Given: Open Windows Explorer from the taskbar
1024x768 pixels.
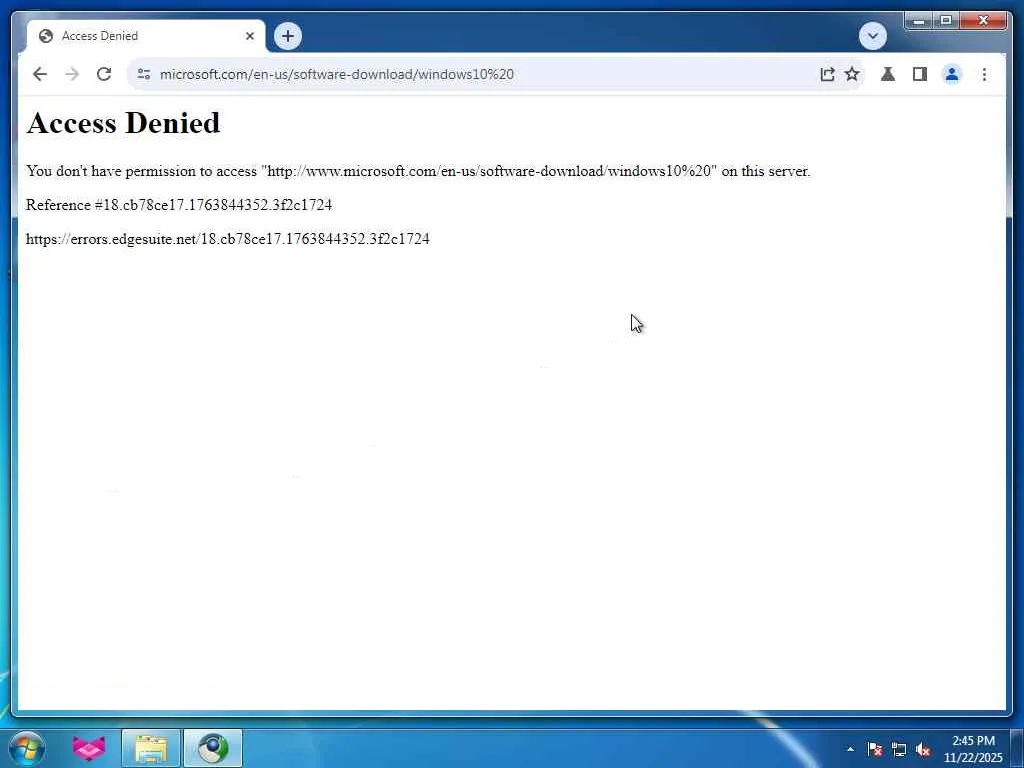Looking at the screenshot, I should 151,748.
